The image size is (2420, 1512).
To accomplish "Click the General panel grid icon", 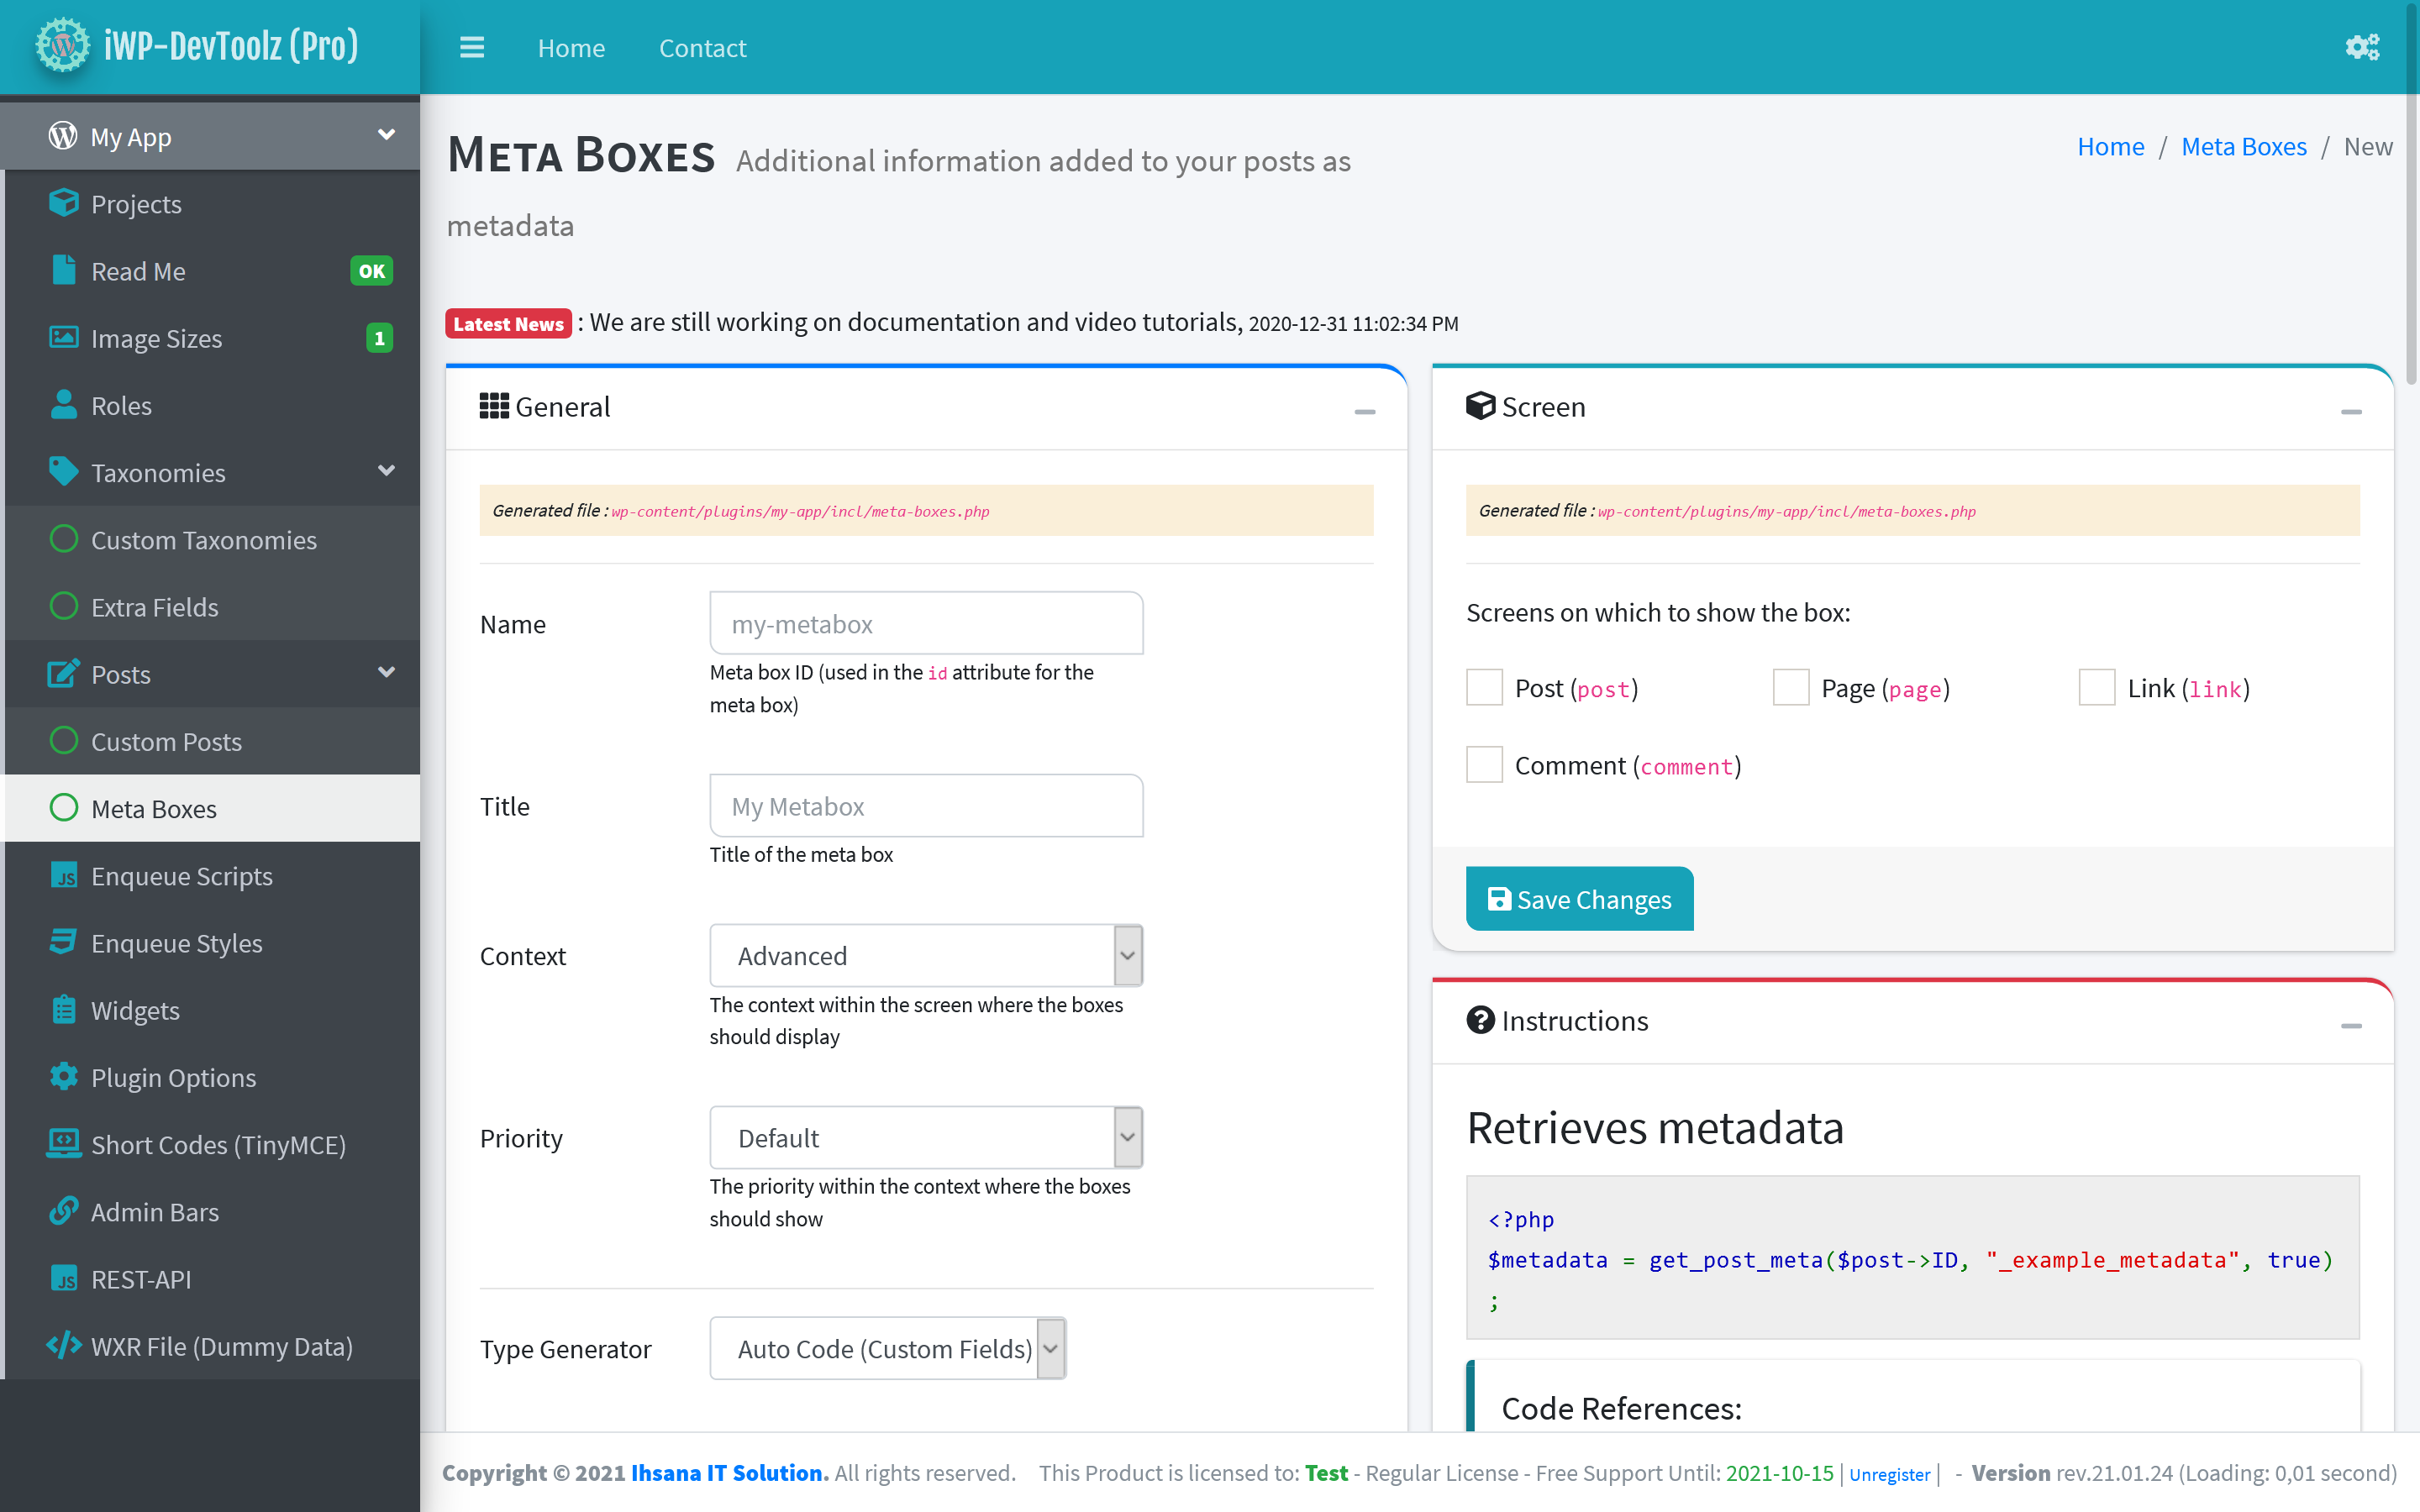I will coord(494,406).
